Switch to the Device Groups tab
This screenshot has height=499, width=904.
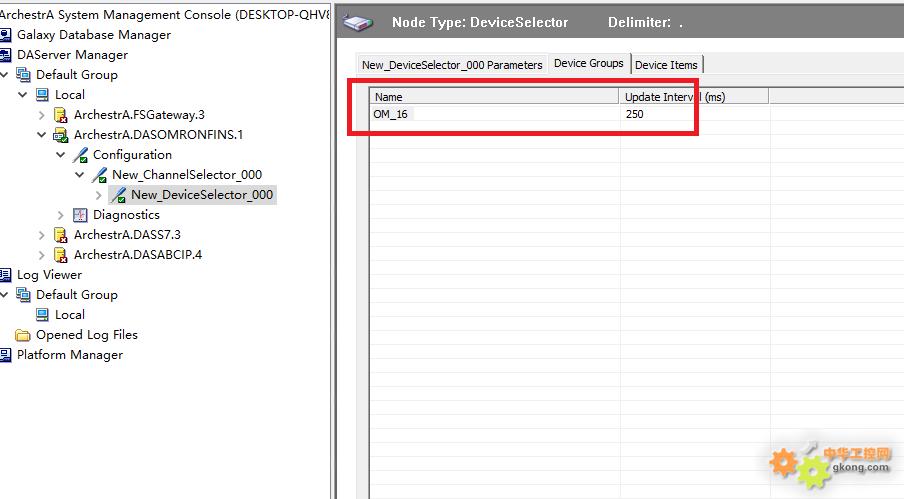point(589,63)
